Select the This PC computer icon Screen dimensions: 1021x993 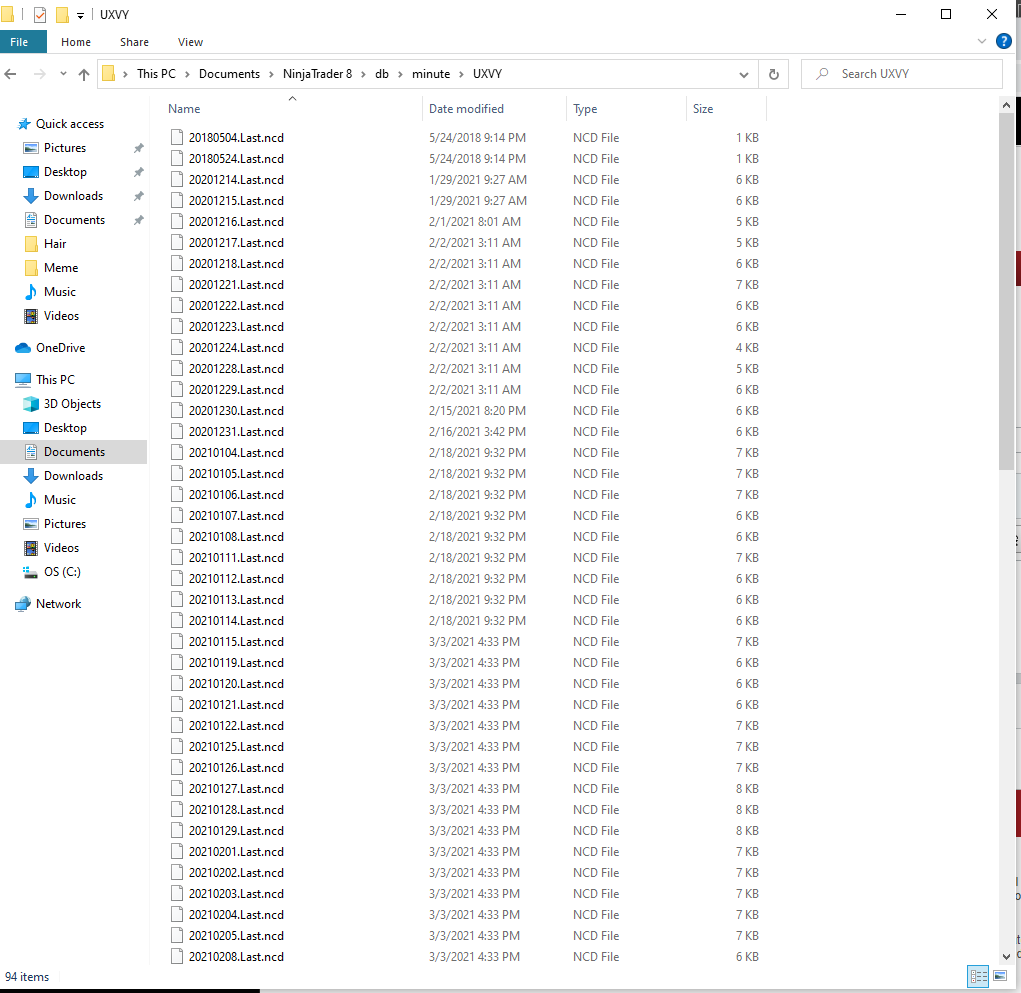click(x=23, y=380)
